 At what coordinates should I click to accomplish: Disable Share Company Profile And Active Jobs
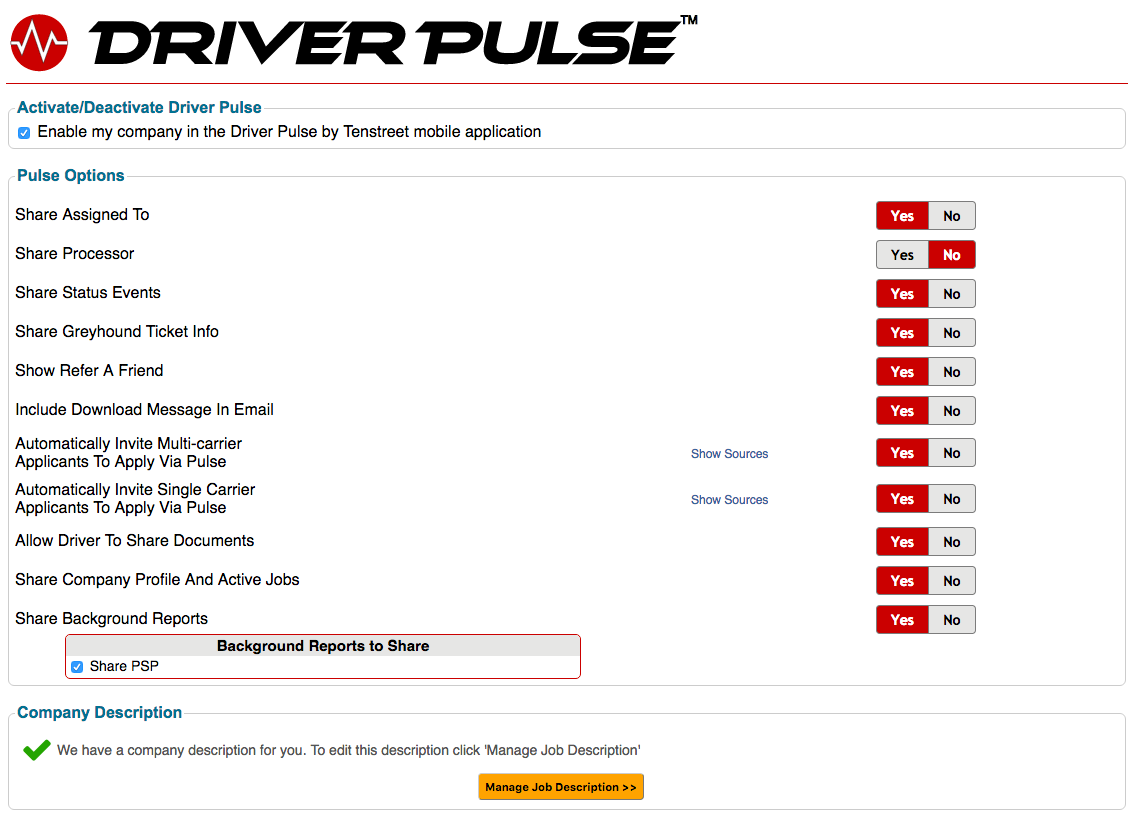951,581
